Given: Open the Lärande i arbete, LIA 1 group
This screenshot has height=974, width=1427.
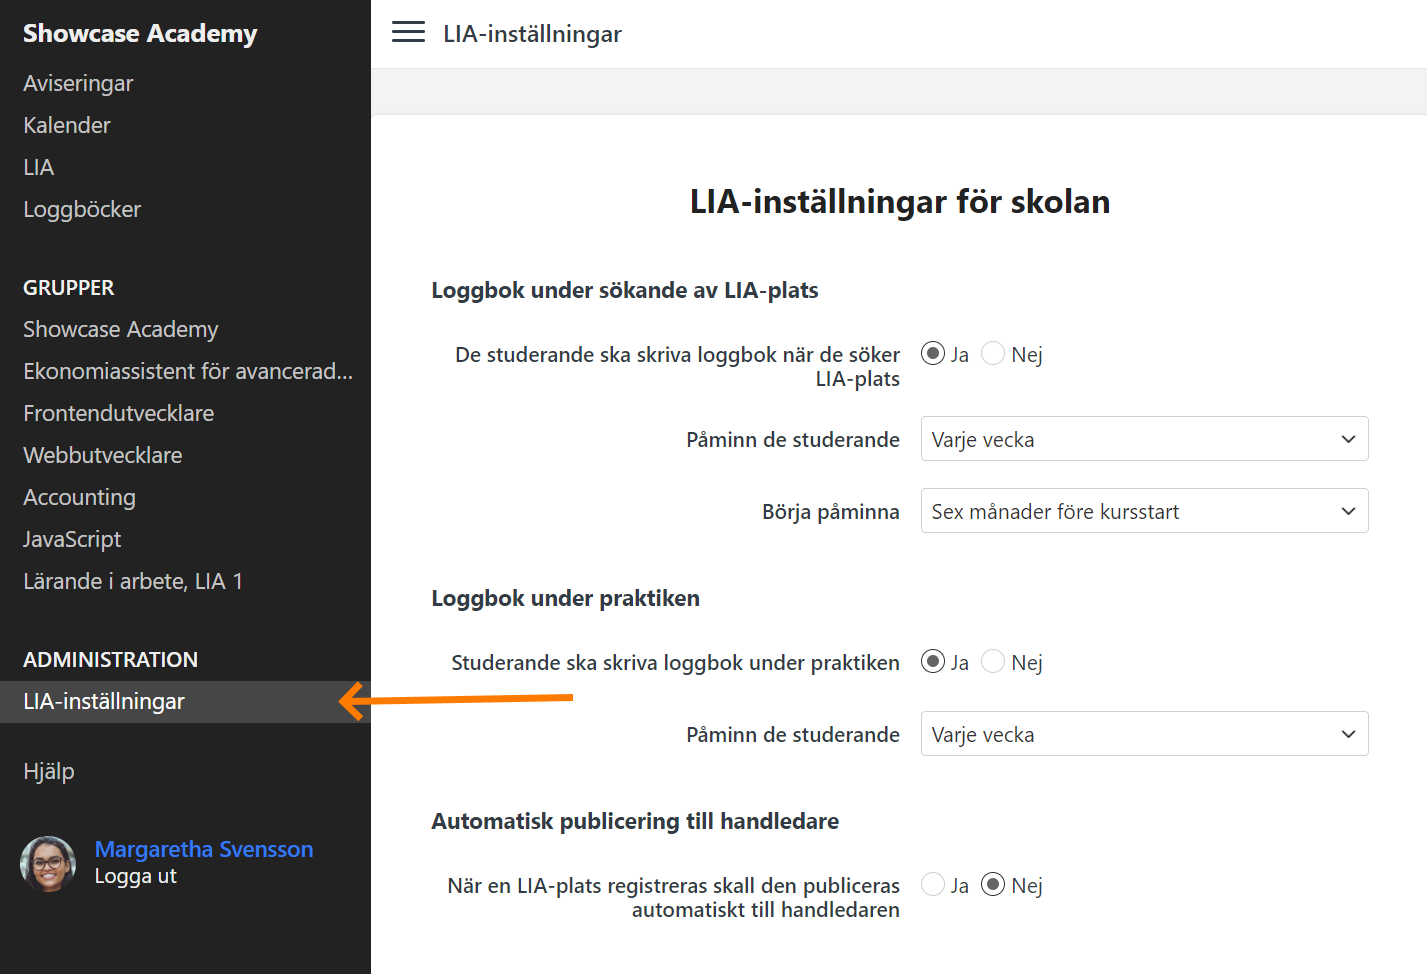Looking at the screenshot, I should 133,582.
